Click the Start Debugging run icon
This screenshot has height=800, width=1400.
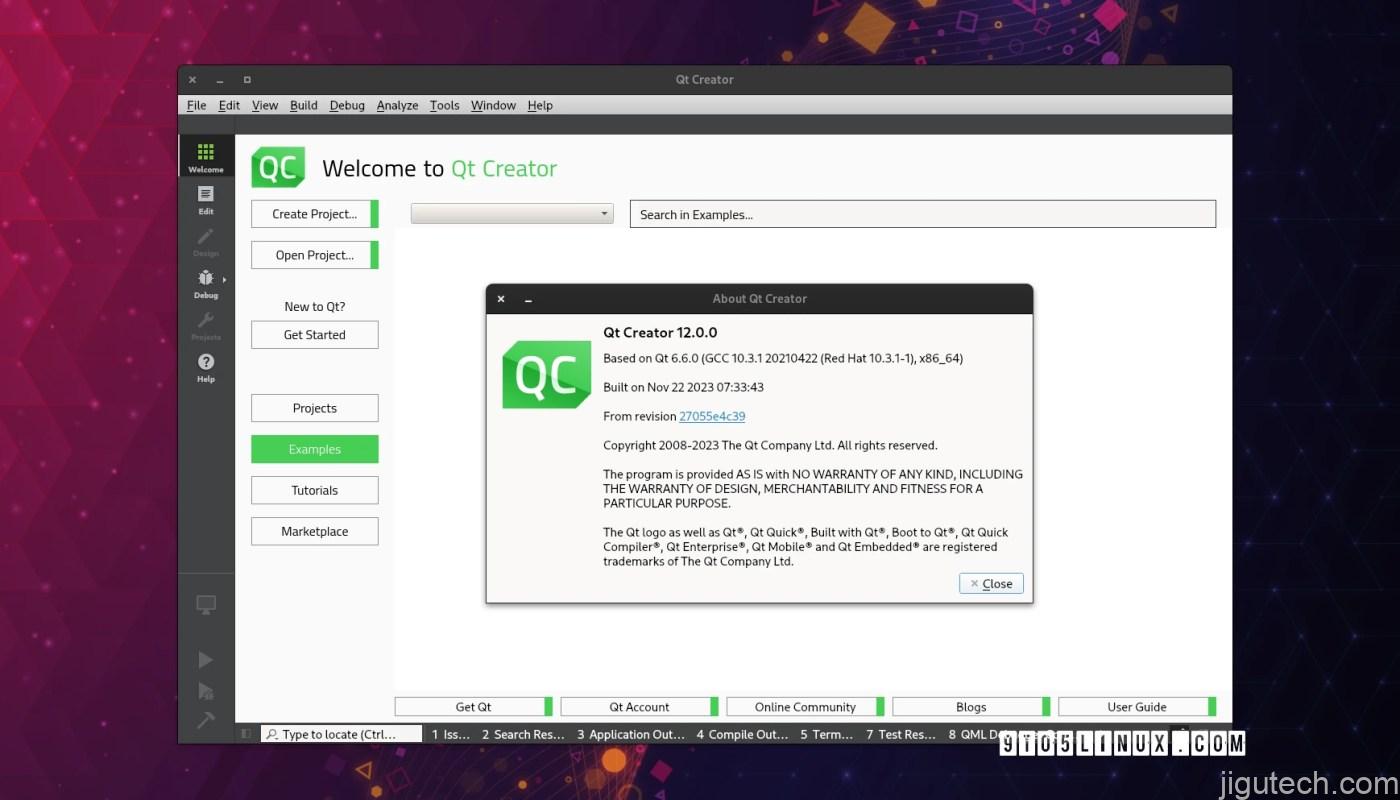(206, 690)
